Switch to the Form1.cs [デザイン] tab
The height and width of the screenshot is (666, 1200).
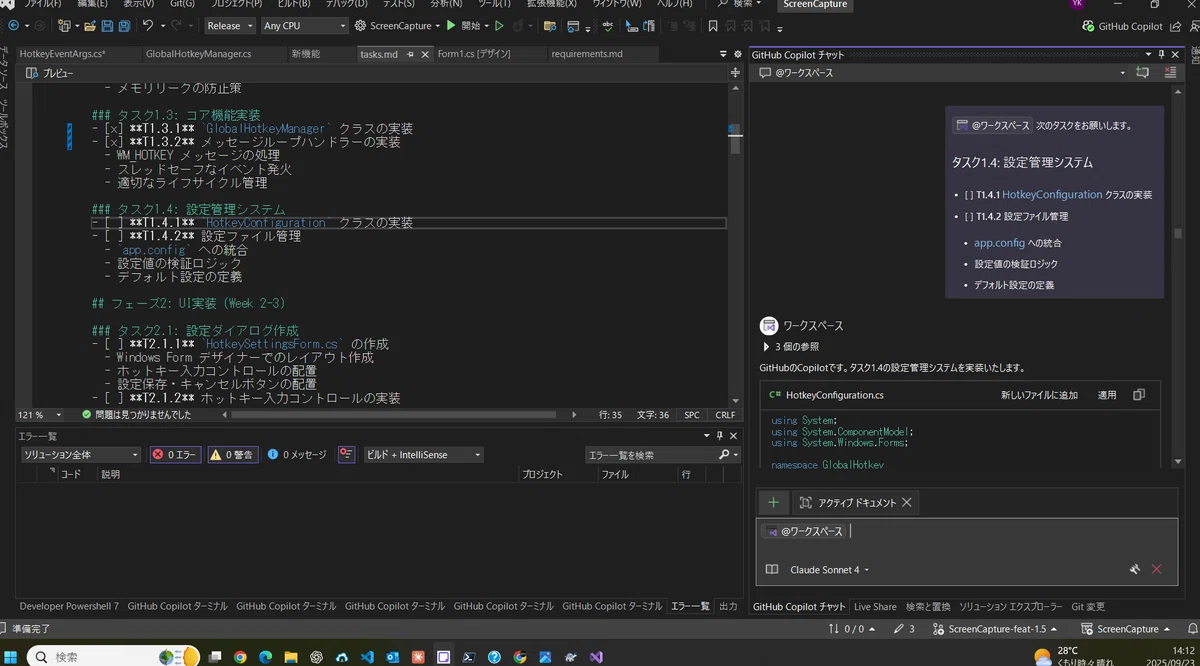tap(474, 54)
